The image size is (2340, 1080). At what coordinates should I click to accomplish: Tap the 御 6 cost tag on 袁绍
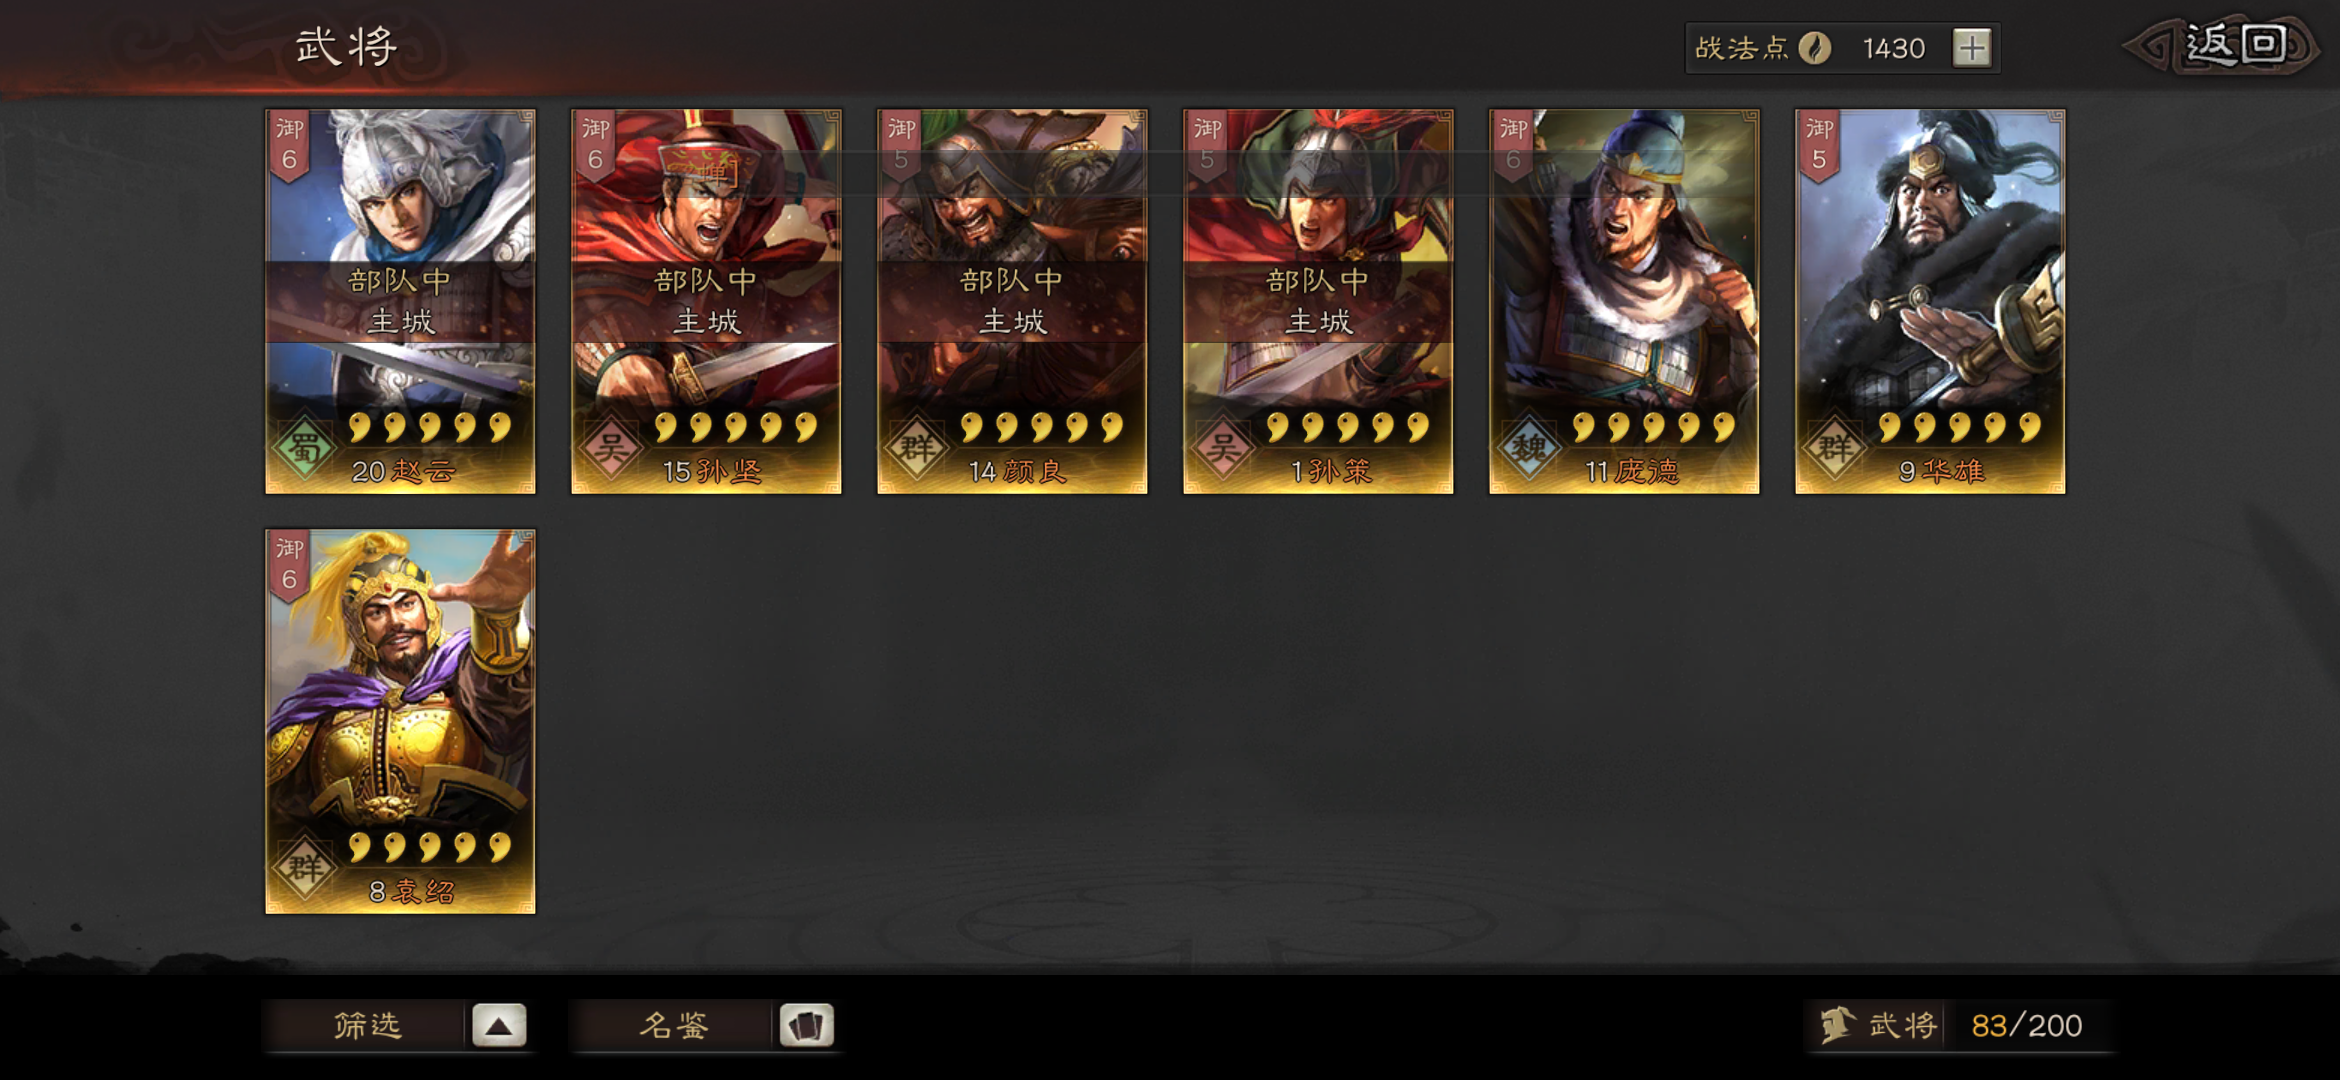289,565
